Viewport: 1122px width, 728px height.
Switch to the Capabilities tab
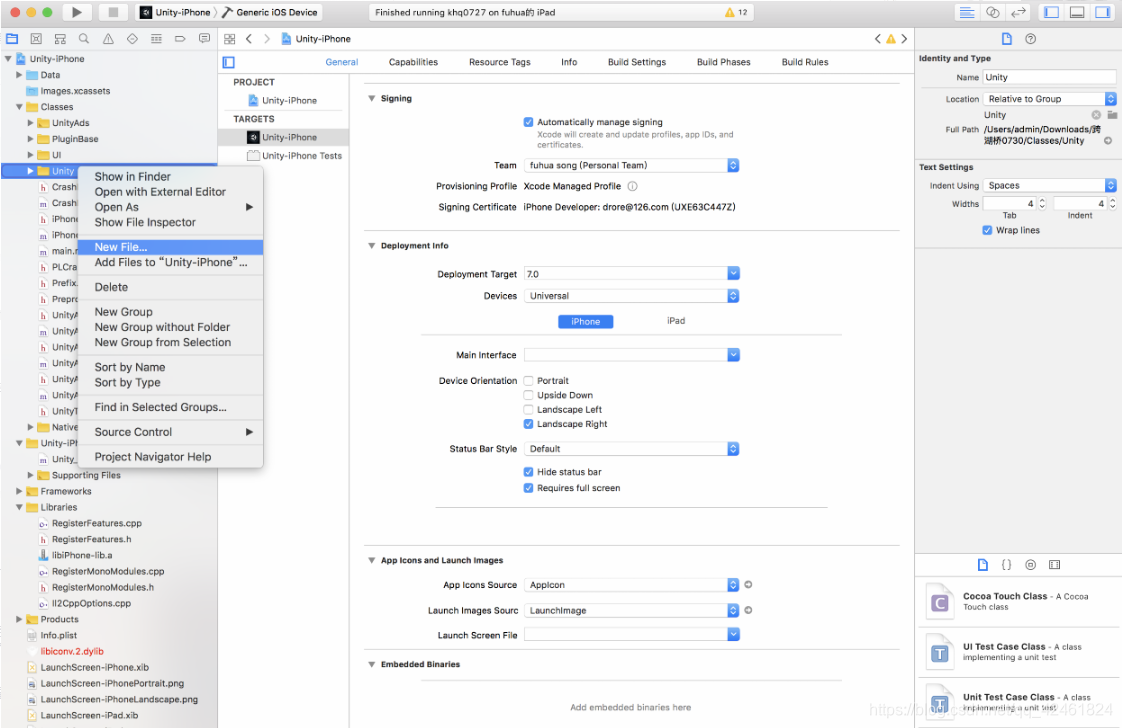click(413, 62)
